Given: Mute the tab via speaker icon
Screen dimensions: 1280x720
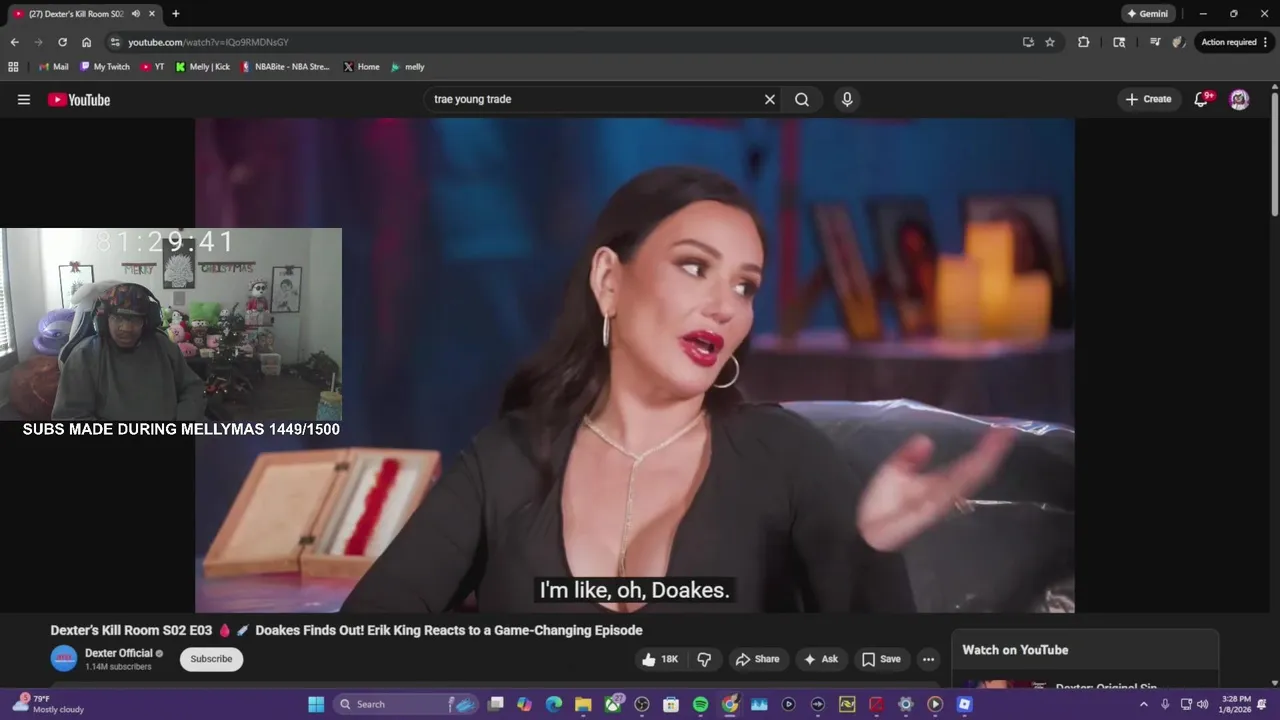Looking at the screenshot, I should [136, 14].
